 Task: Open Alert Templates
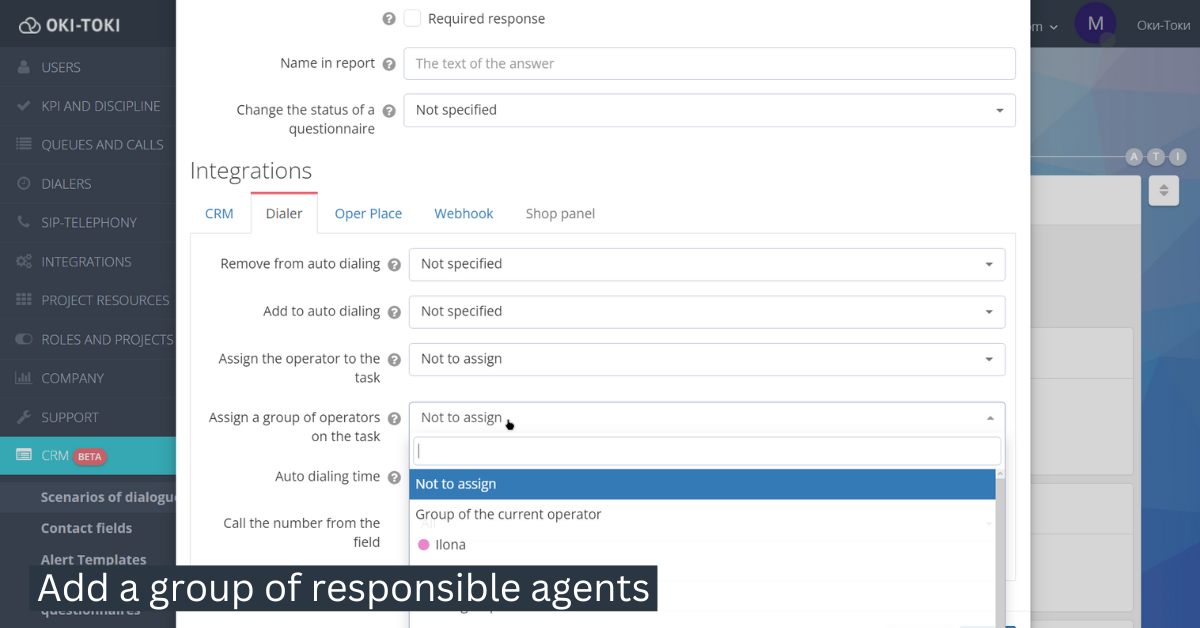[x=93, y=560]
